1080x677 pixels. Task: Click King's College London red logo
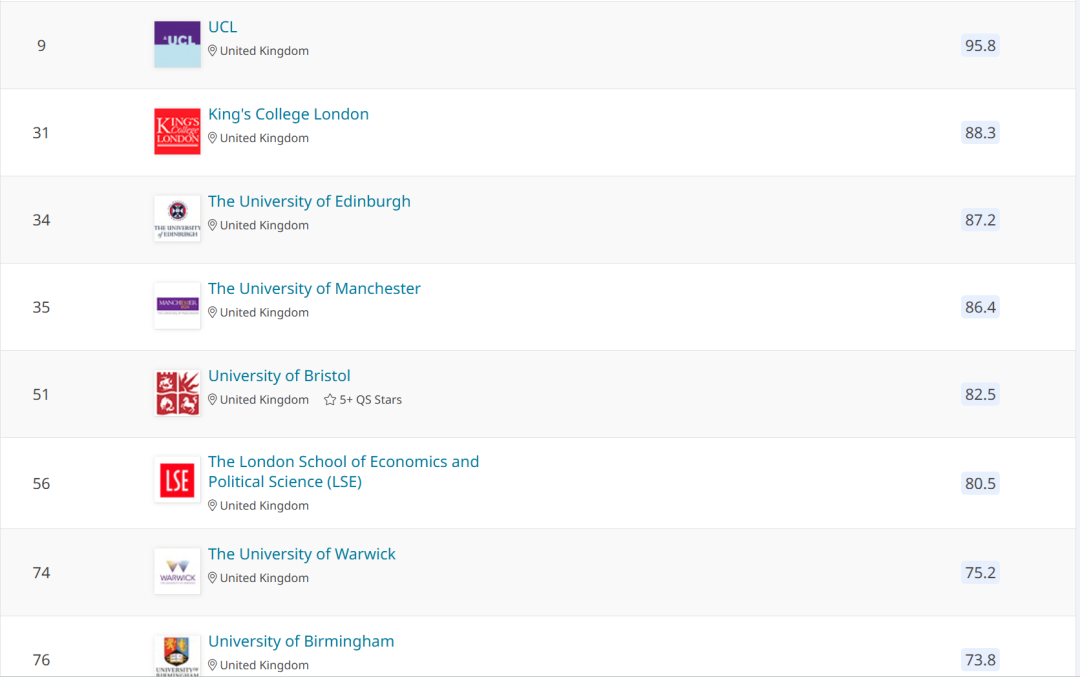click(177, 132)
